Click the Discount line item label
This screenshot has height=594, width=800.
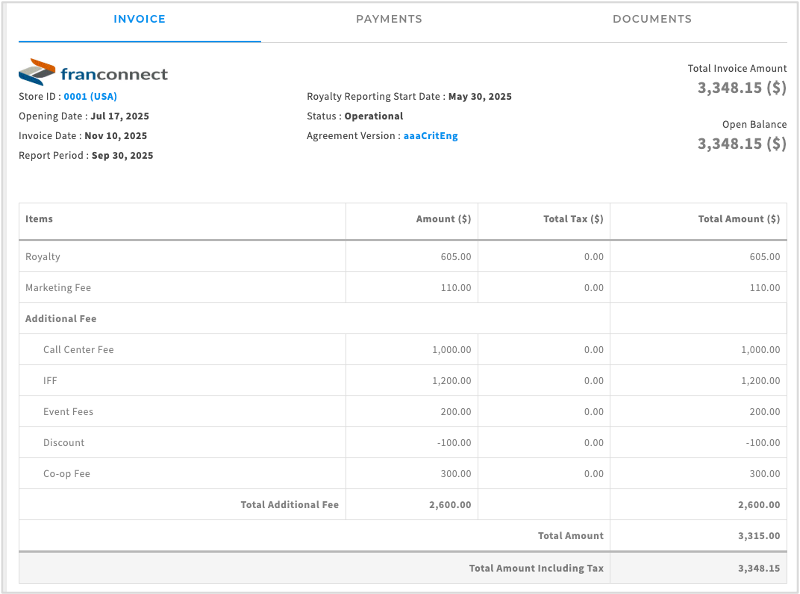[x=64, y=443]
